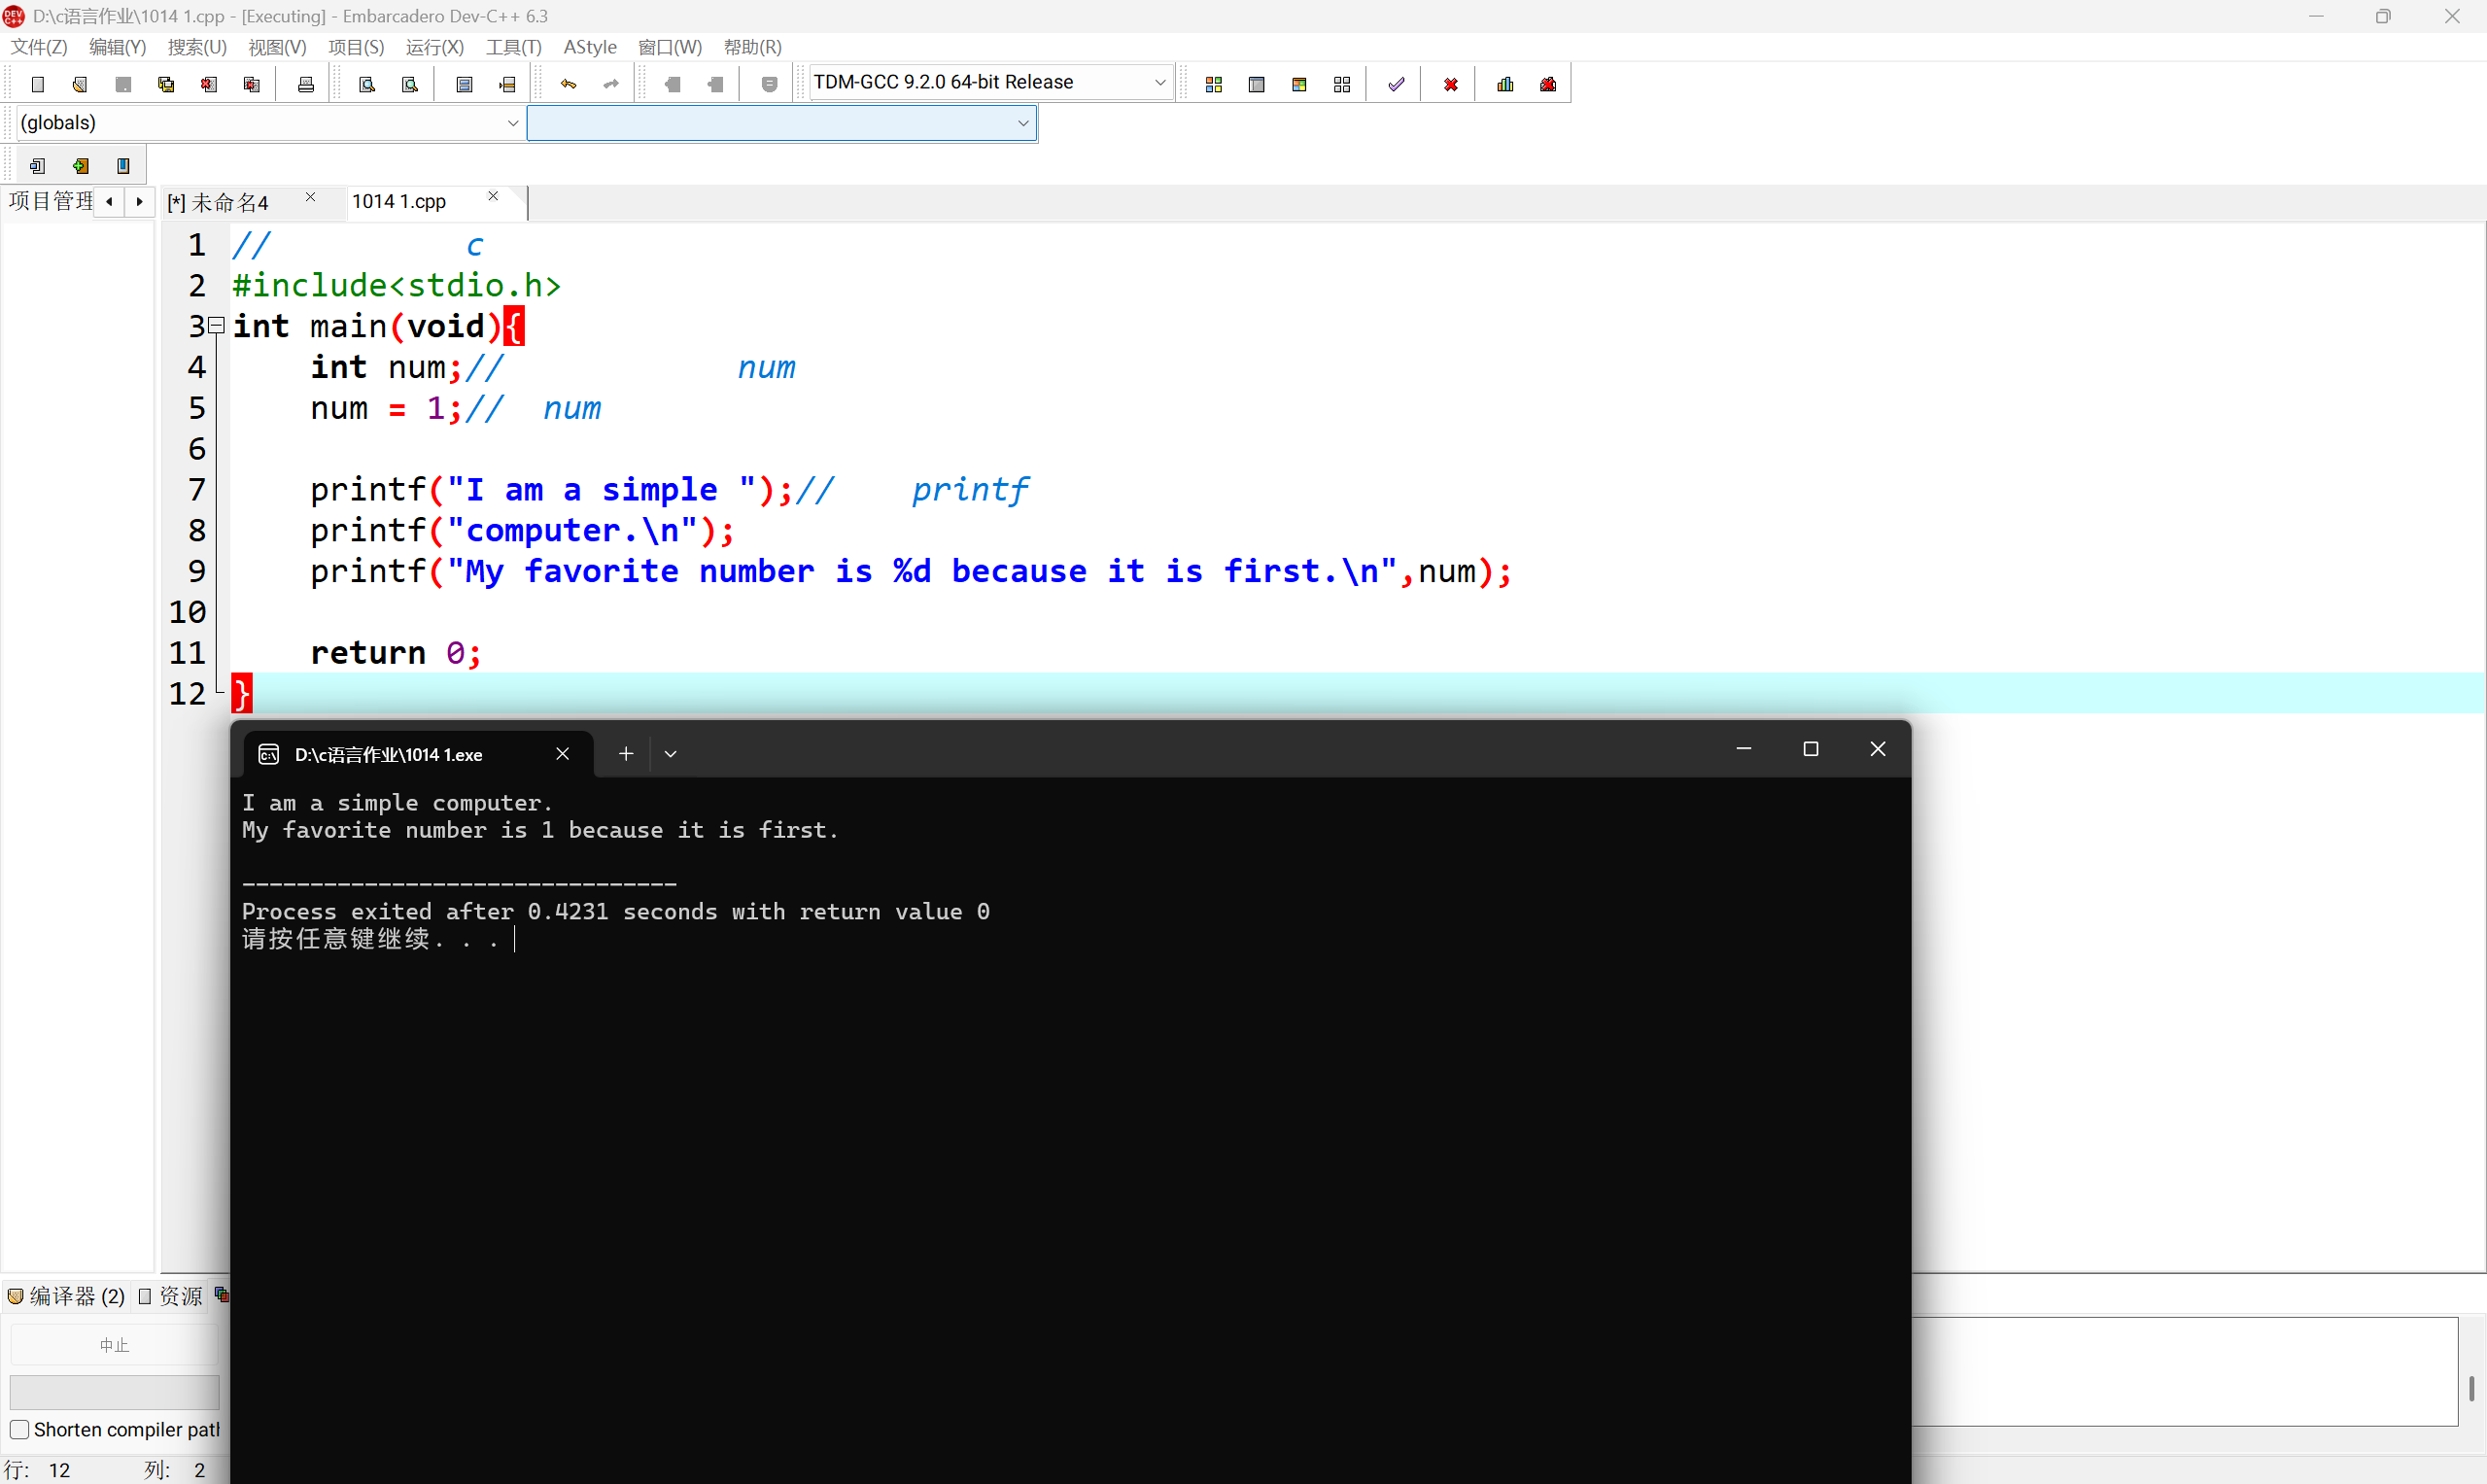
Task: Click the Save All toolbar icon
Action: [x=166, y=84]
